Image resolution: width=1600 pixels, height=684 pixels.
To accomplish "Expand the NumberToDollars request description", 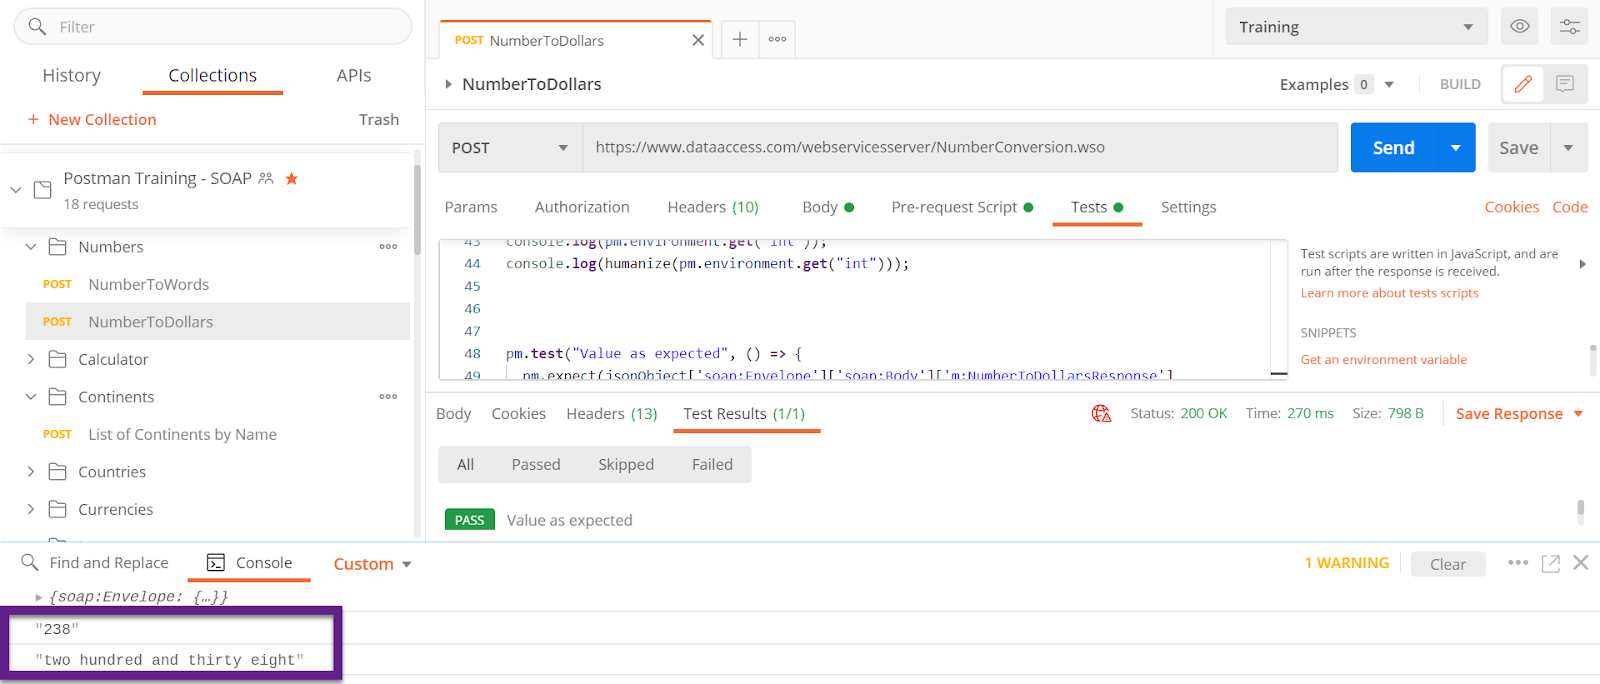I will (448, 84).
